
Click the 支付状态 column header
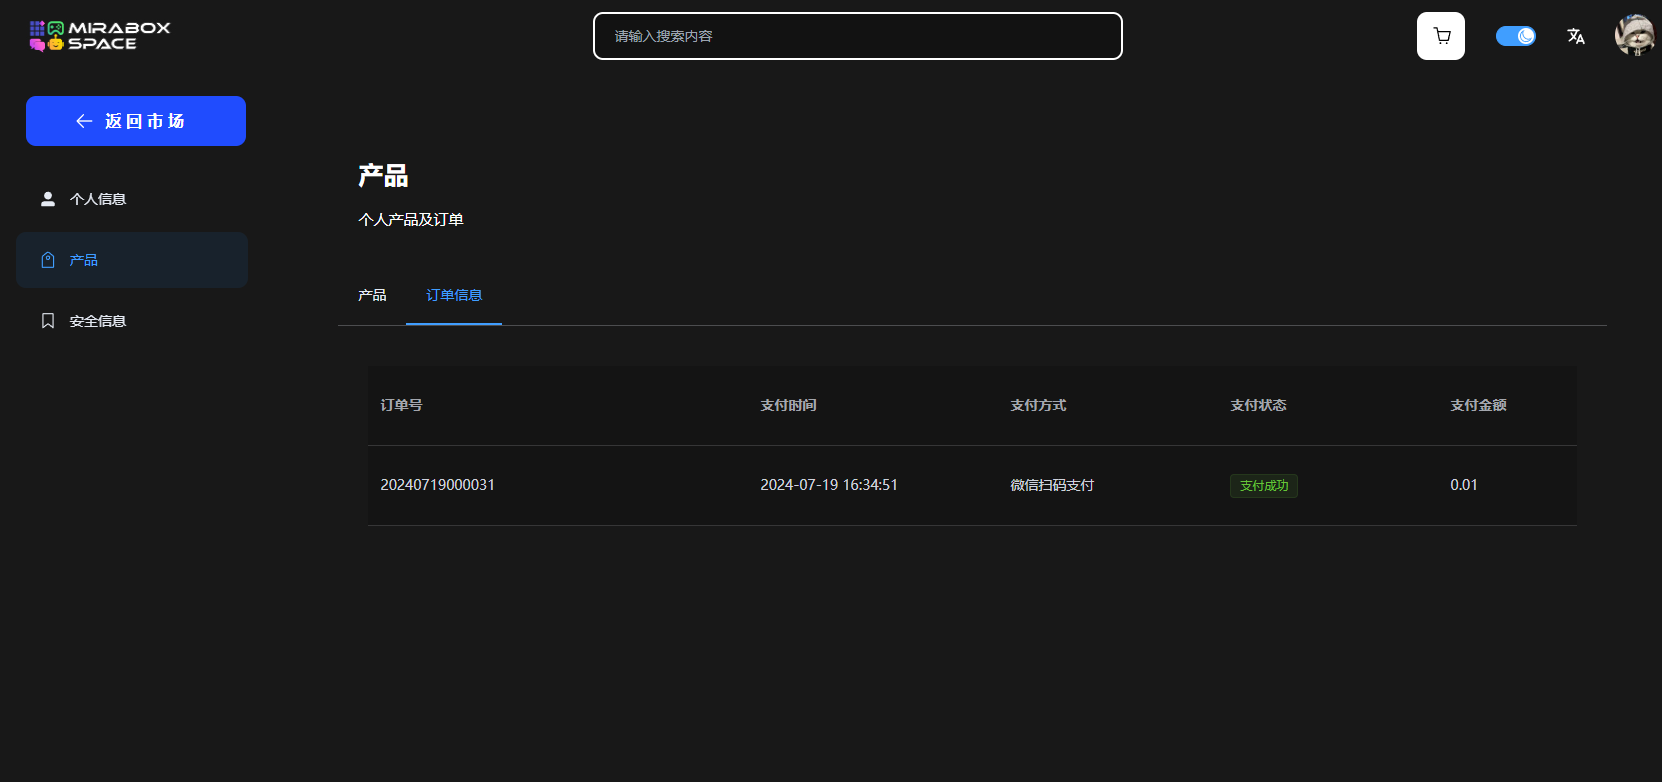click(x=1258, y=405)
